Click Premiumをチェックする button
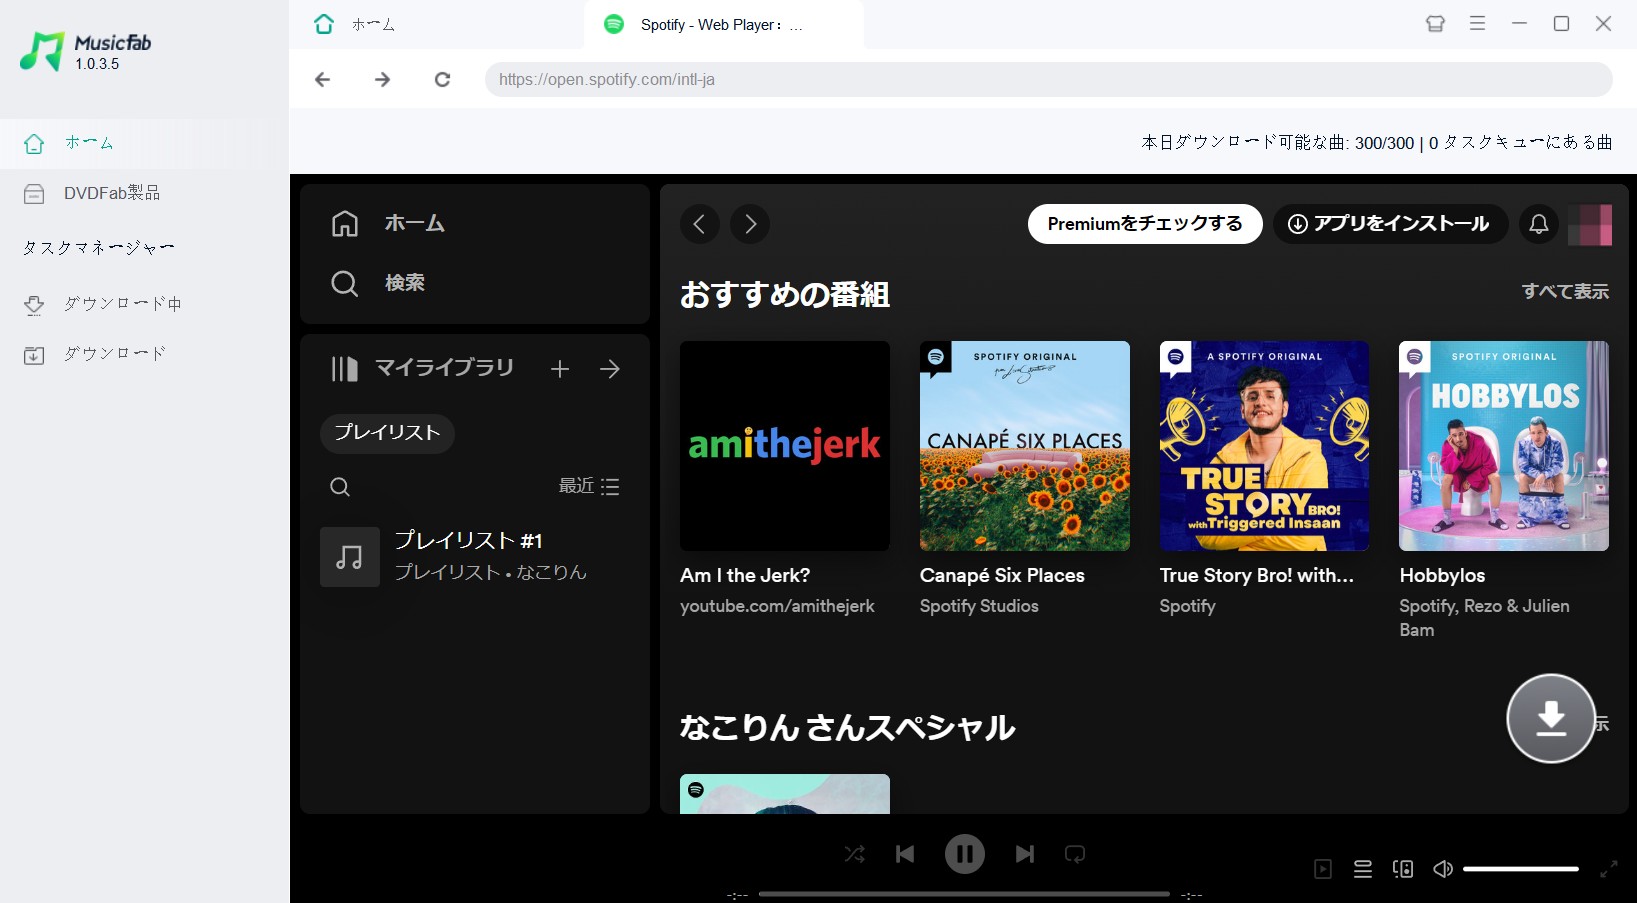1637x903 pixels. tap(1145, 224)
